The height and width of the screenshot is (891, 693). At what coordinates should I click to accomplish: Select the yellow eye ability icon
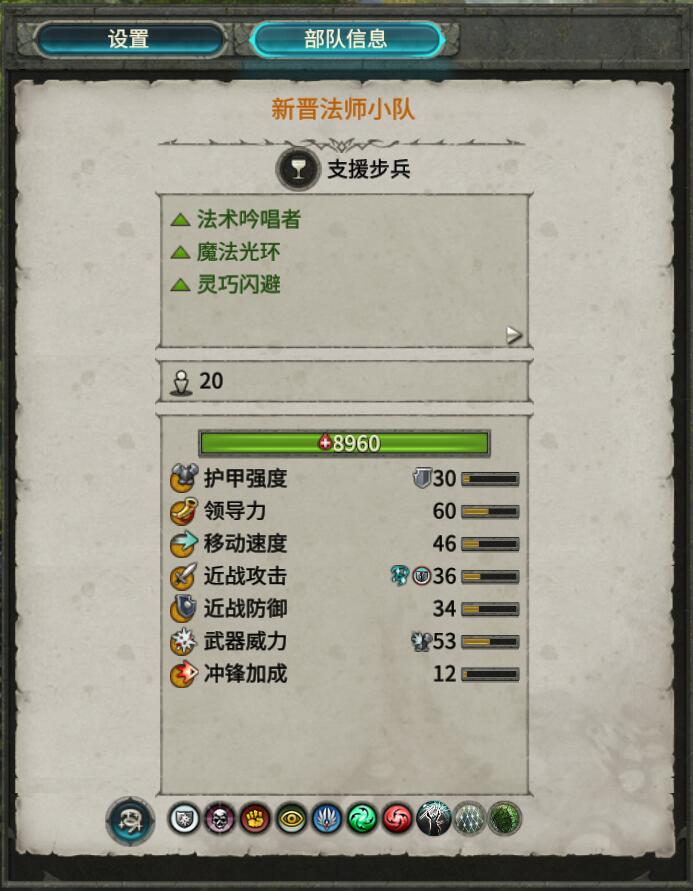291,819
